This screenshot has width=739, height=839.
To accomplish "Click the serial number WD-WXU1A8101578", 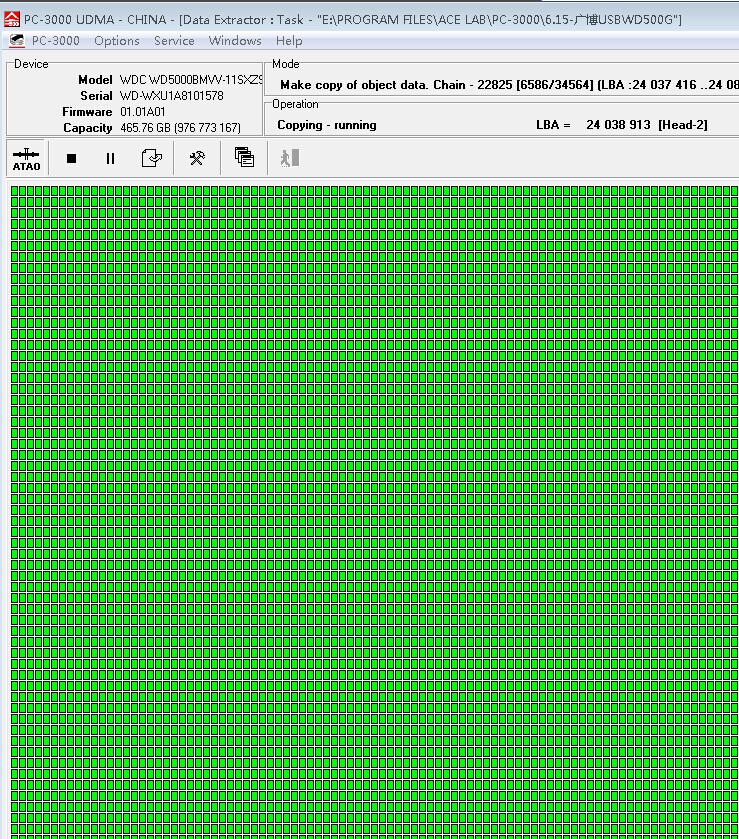I will pos(171,96).
